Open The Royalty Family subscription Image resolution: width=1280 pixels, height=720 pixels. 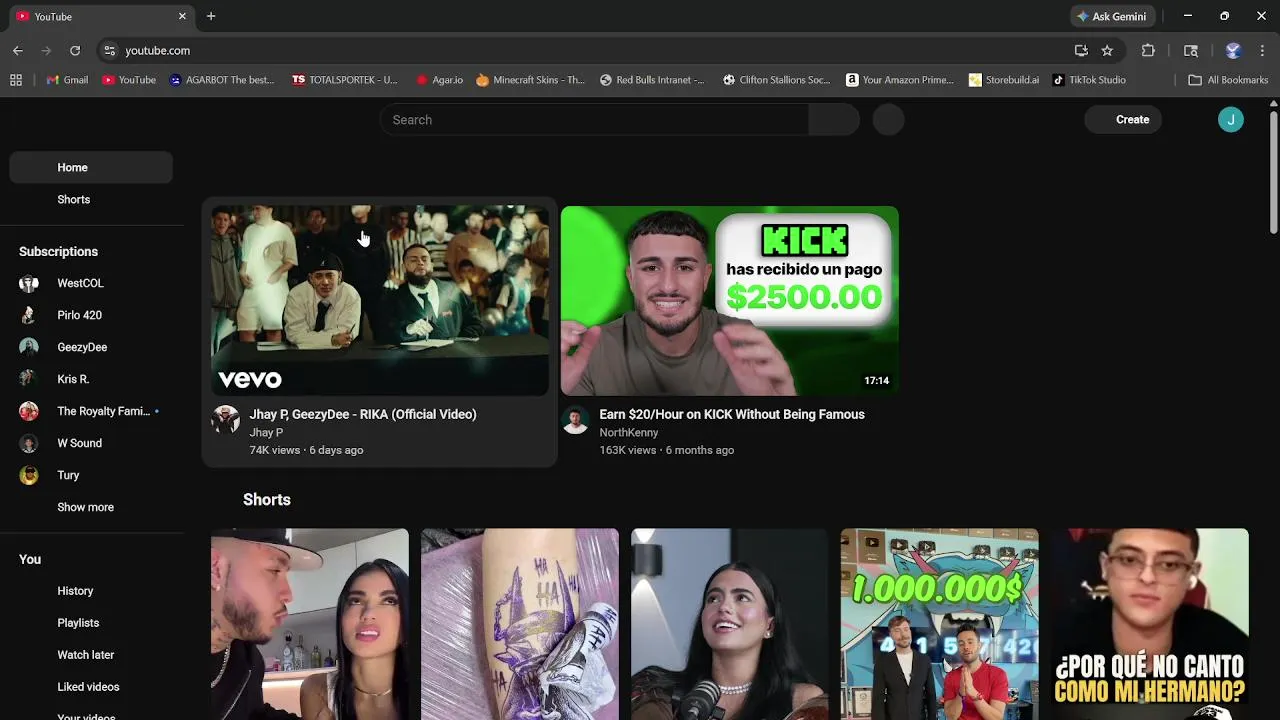point(91,411)
